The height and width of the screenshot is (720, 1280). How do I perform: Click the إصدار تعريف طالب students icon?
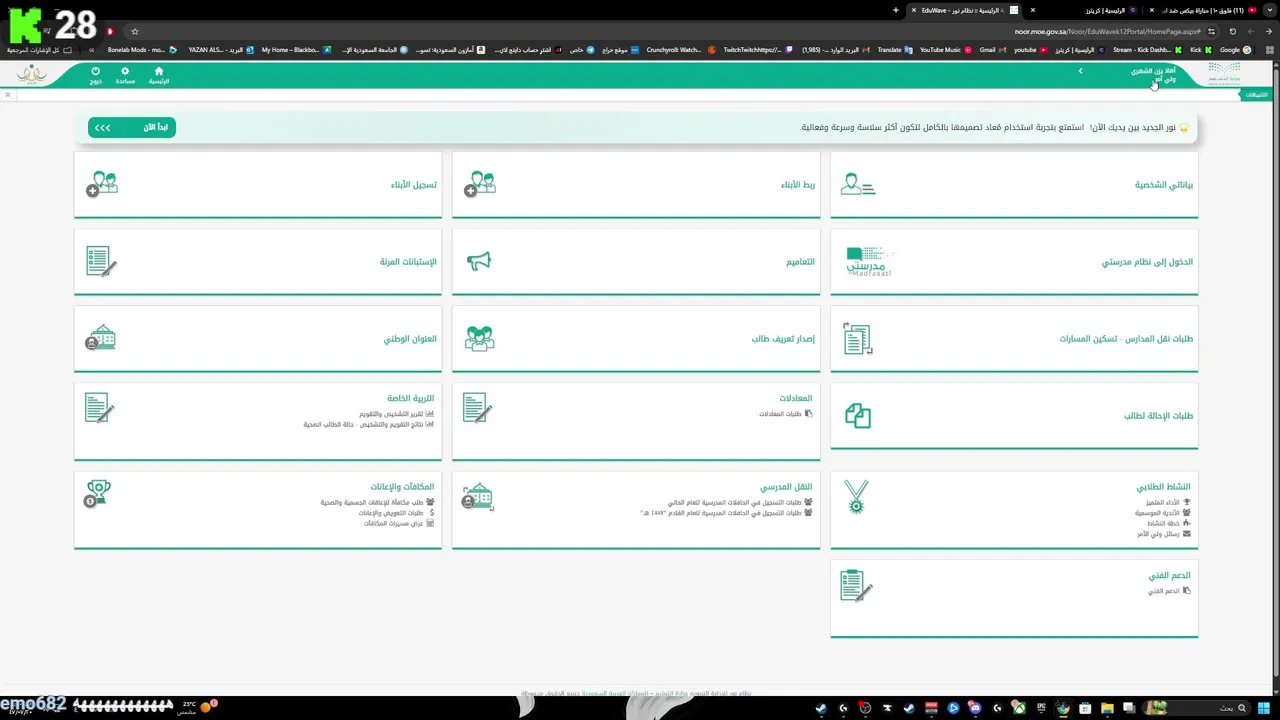click(x=480, y=339)
